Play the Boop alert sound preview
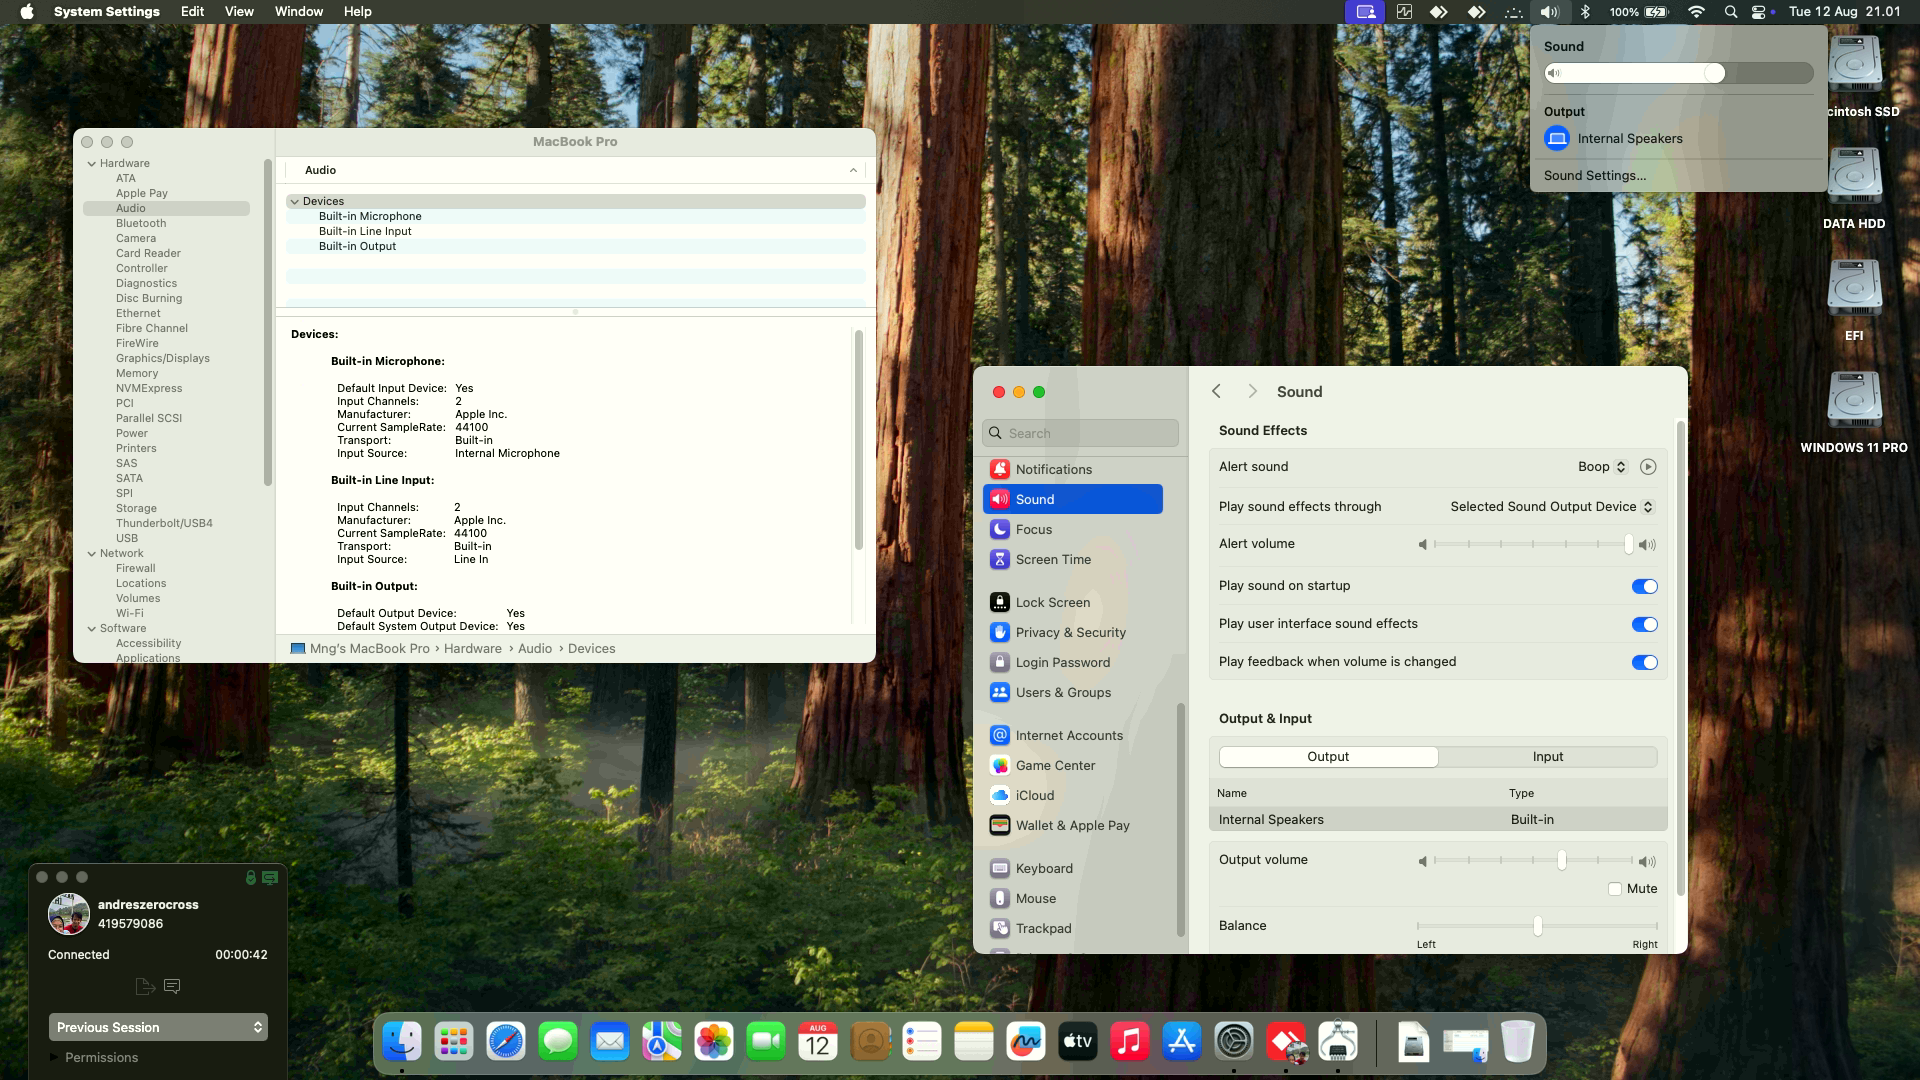The image size is (1920, 1080). pyautogui.click(x=1648, y=467)
